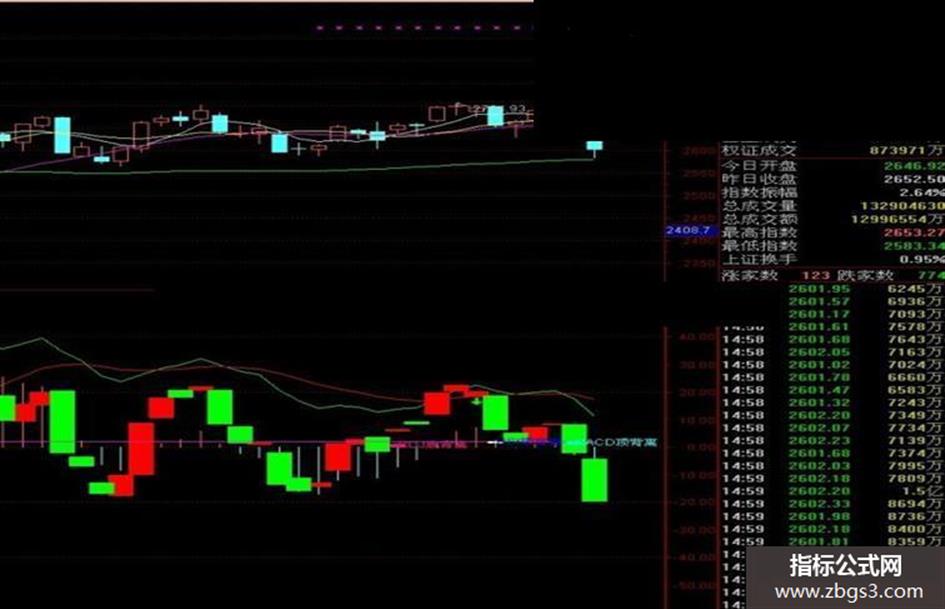Select the green 2583.34 lowest index value

coord(914,246)
